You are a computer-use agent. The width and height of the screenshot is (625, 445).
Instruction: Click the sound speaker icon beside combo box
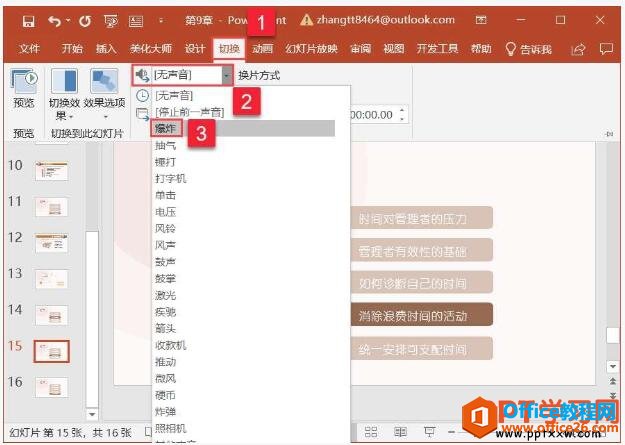click(x=142, y=75)
